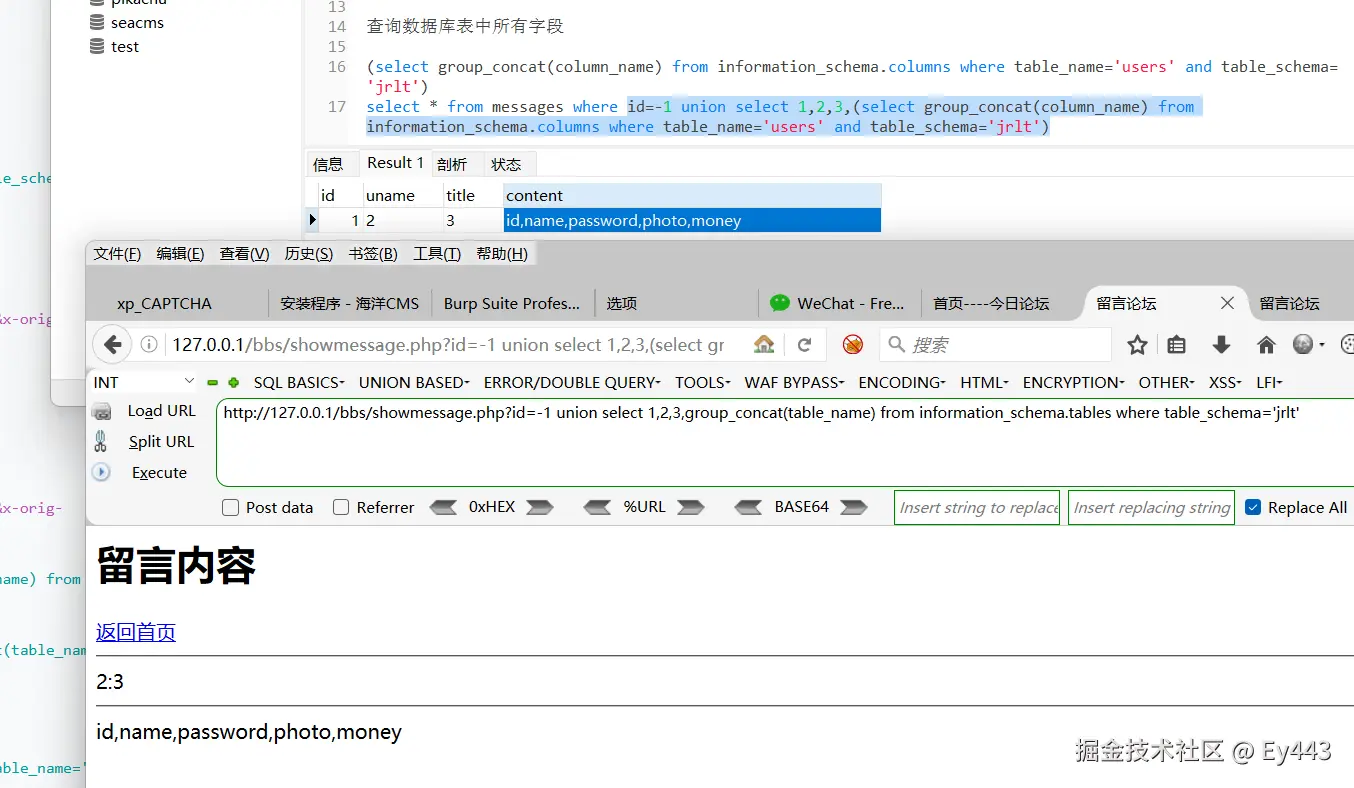1354x788 pixels.
Task: Follow the 返回首页 link
Action: tap(136, 632)
